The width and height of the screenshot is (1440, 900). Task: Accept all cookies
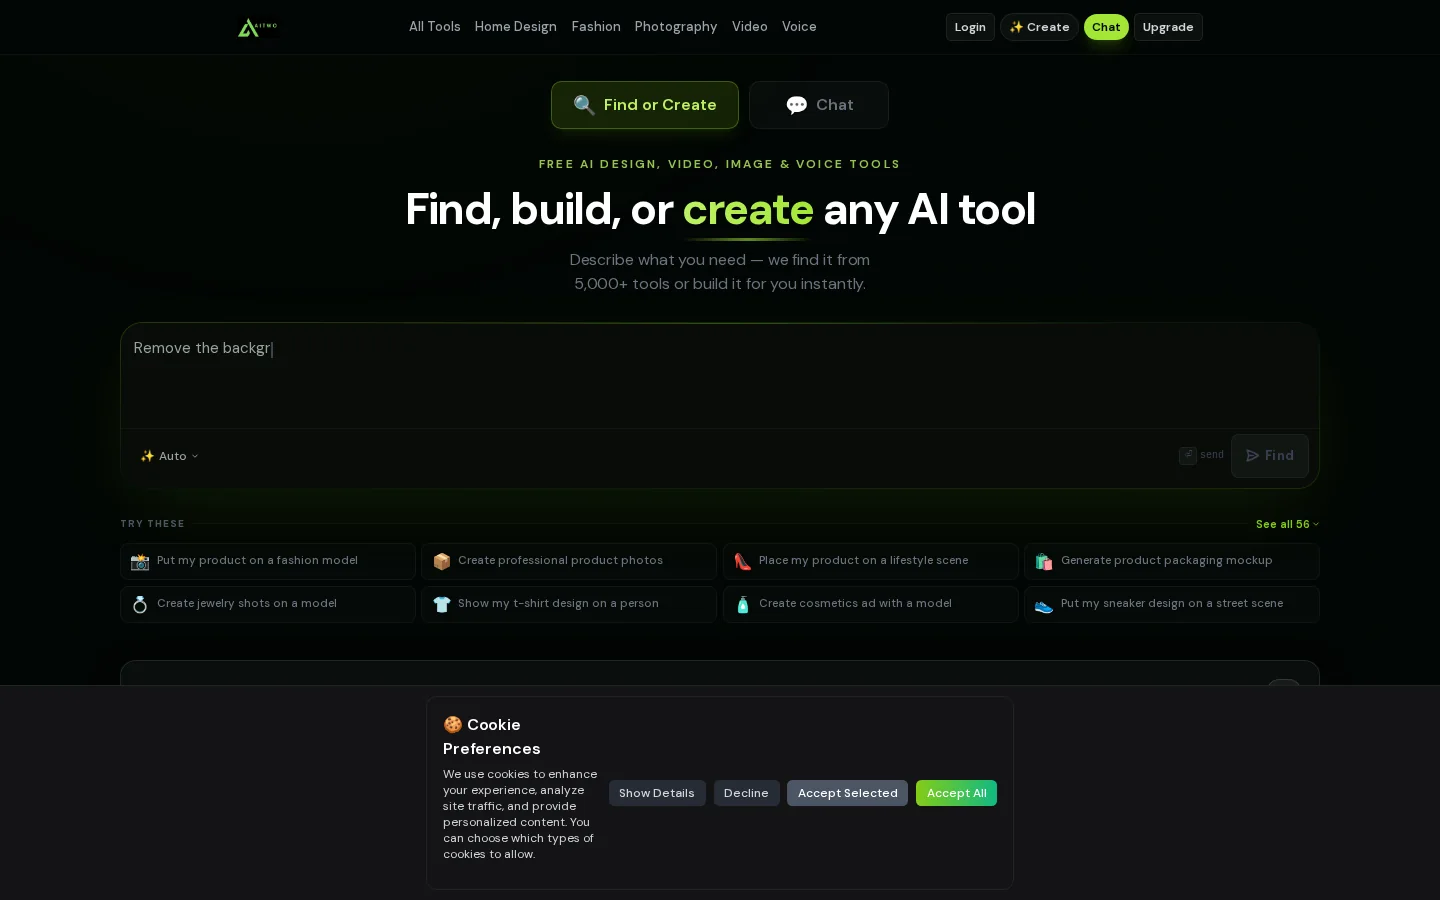click(956, 793)
